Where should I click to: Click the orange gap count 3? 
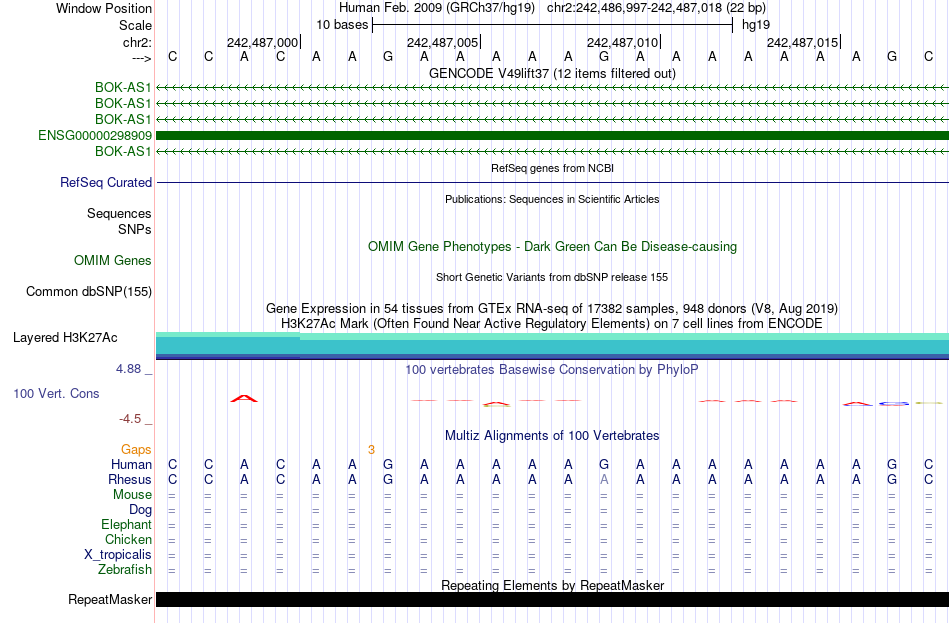371,450
